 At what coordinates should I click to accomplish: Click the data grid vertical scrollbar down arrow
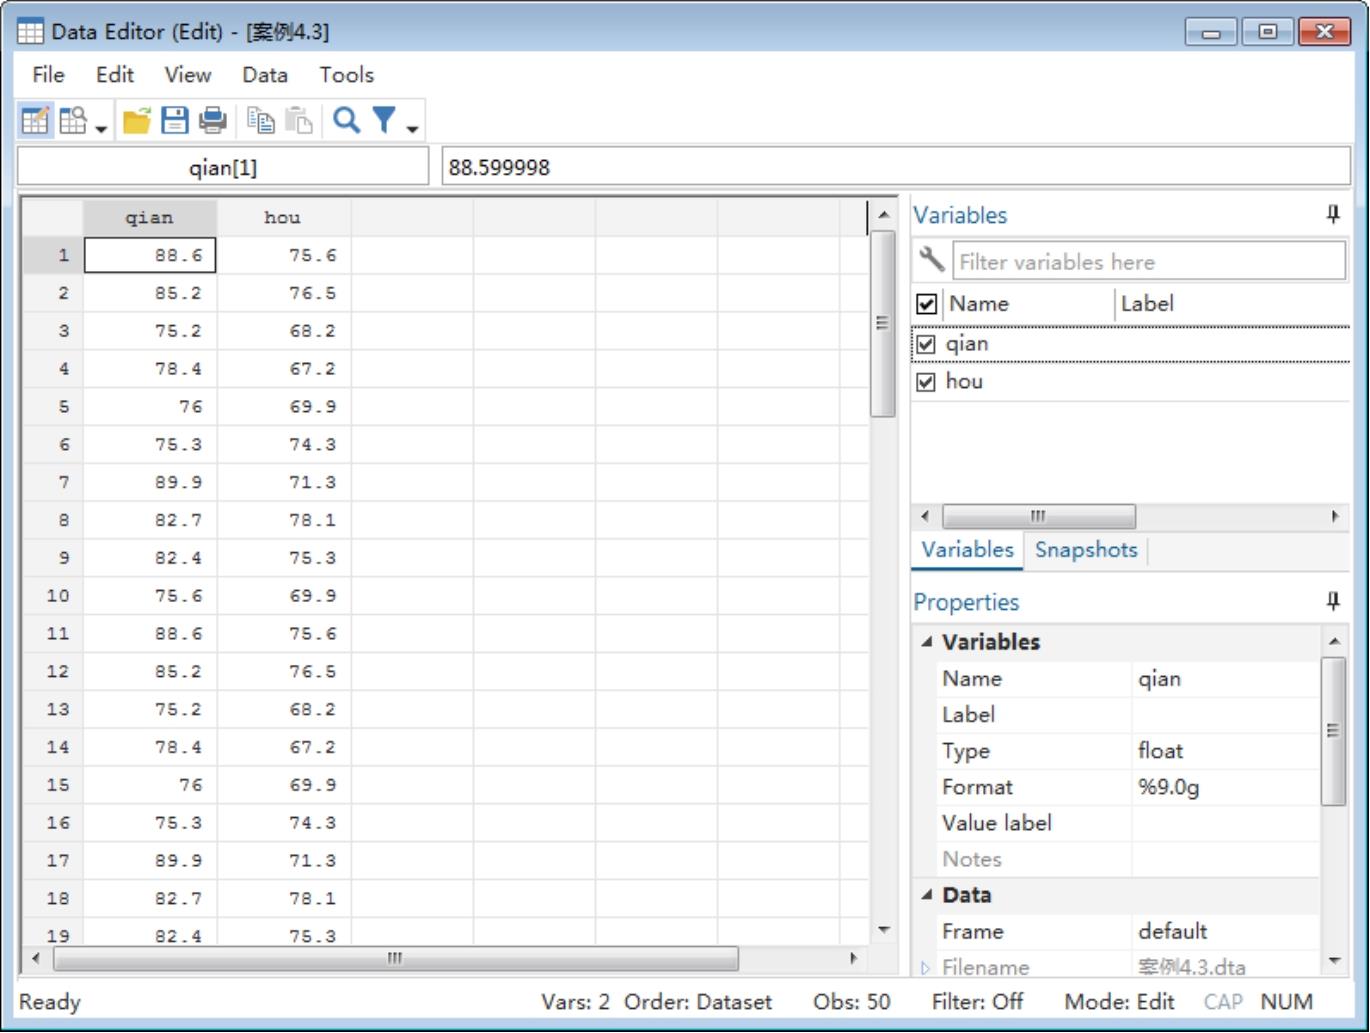click(x=883, y=930)
